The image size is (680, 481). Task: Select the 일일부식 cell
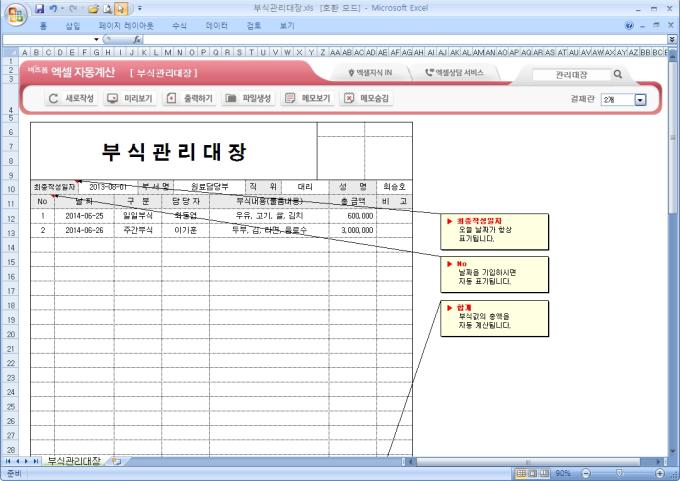coord(137,216)
